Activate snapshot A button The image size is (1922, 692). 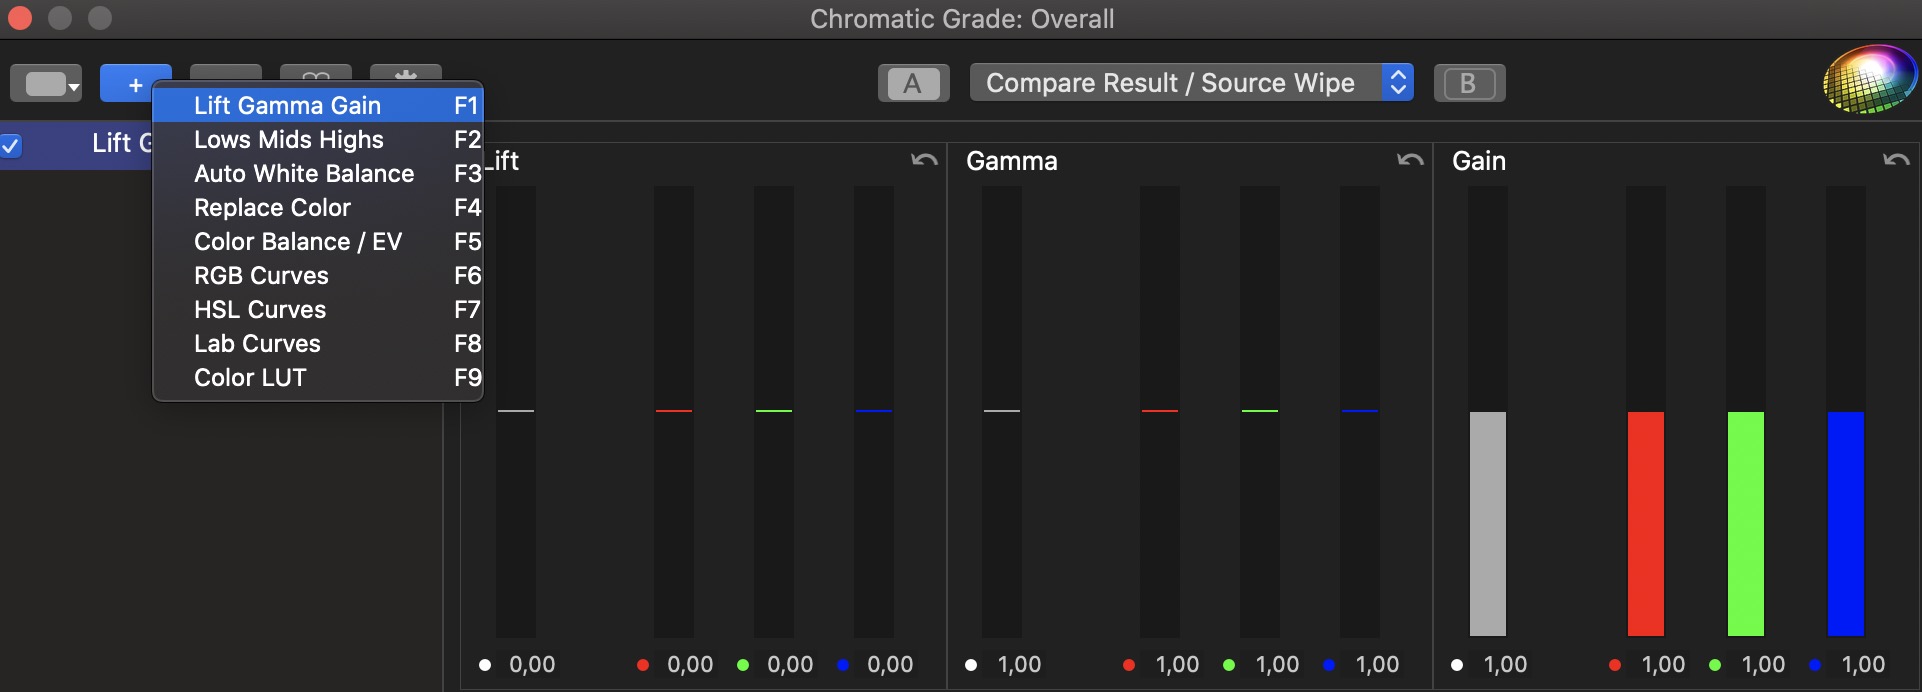tap(913, 83)
